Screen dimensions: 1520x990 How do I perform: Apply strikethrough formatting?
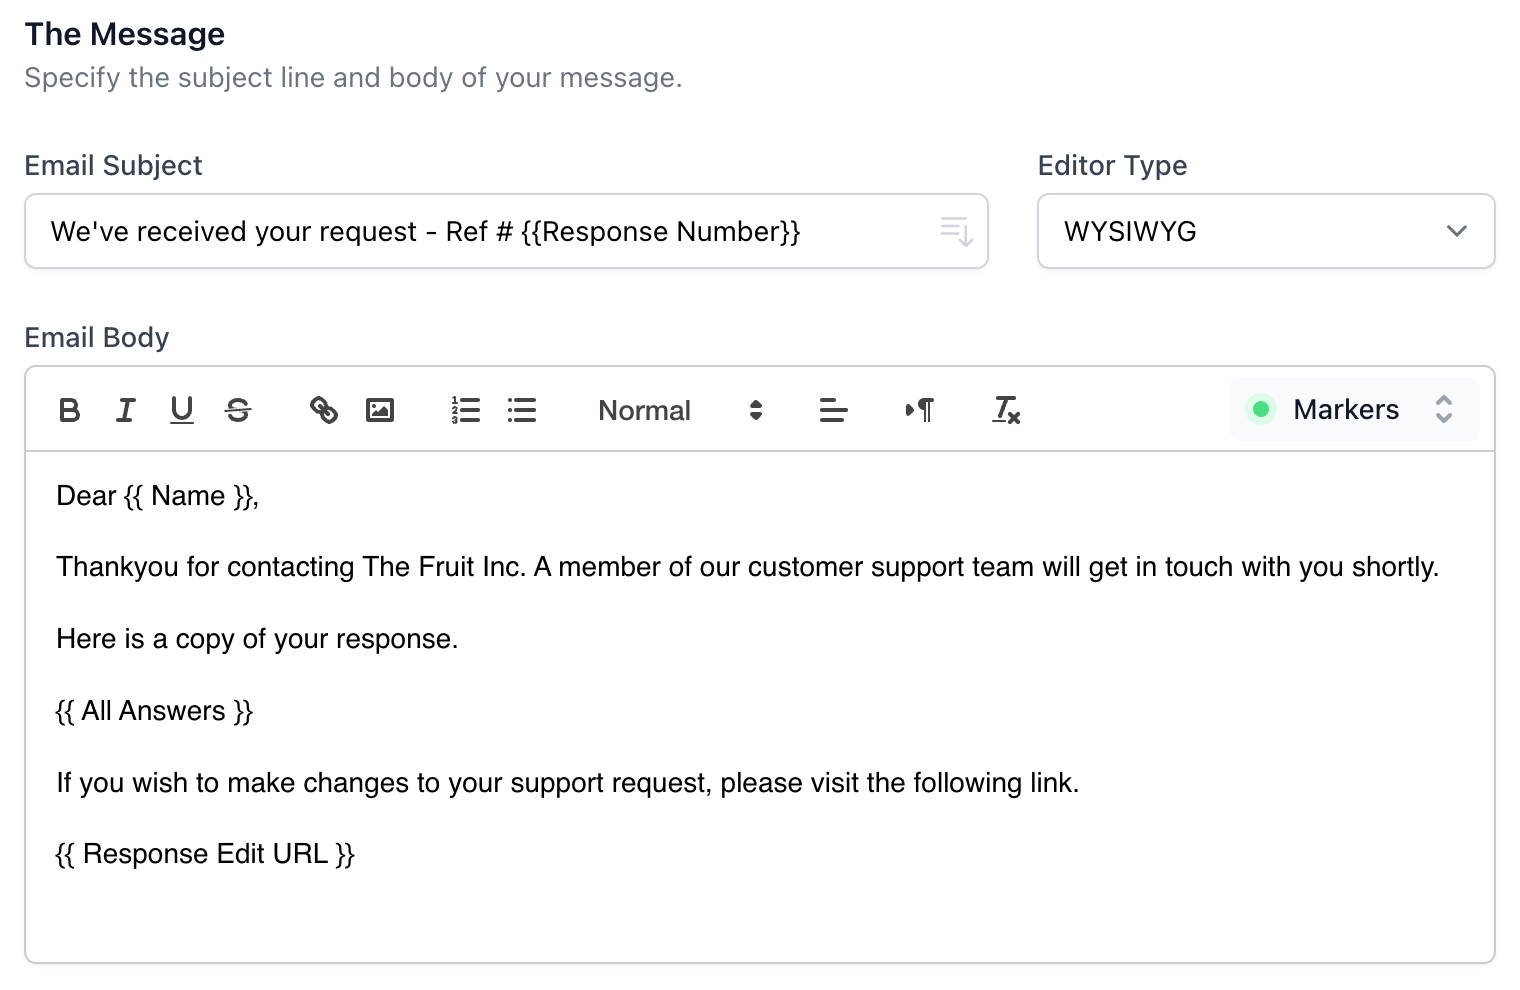click(x=238, y=410)
